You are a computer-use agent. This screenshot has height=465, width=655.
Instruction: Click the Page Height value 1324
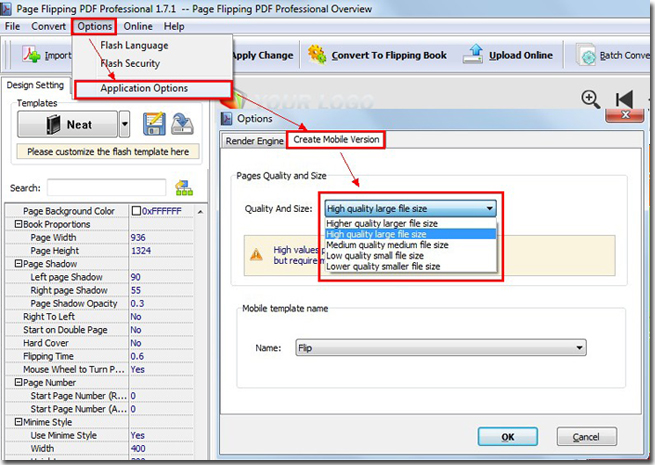(141, 251)
